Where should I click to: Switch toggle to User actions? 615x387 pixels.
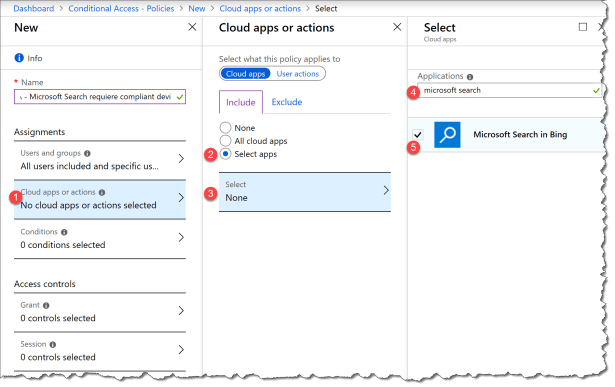tap(298, 74)
